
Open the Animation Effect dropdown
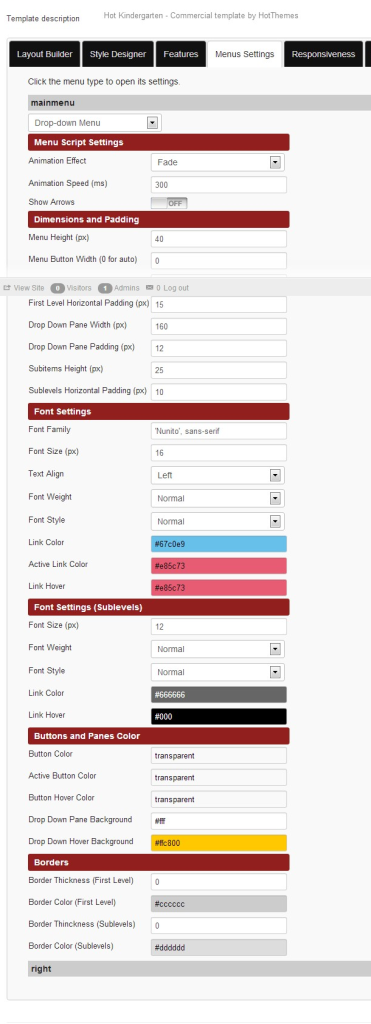[218, 162]
